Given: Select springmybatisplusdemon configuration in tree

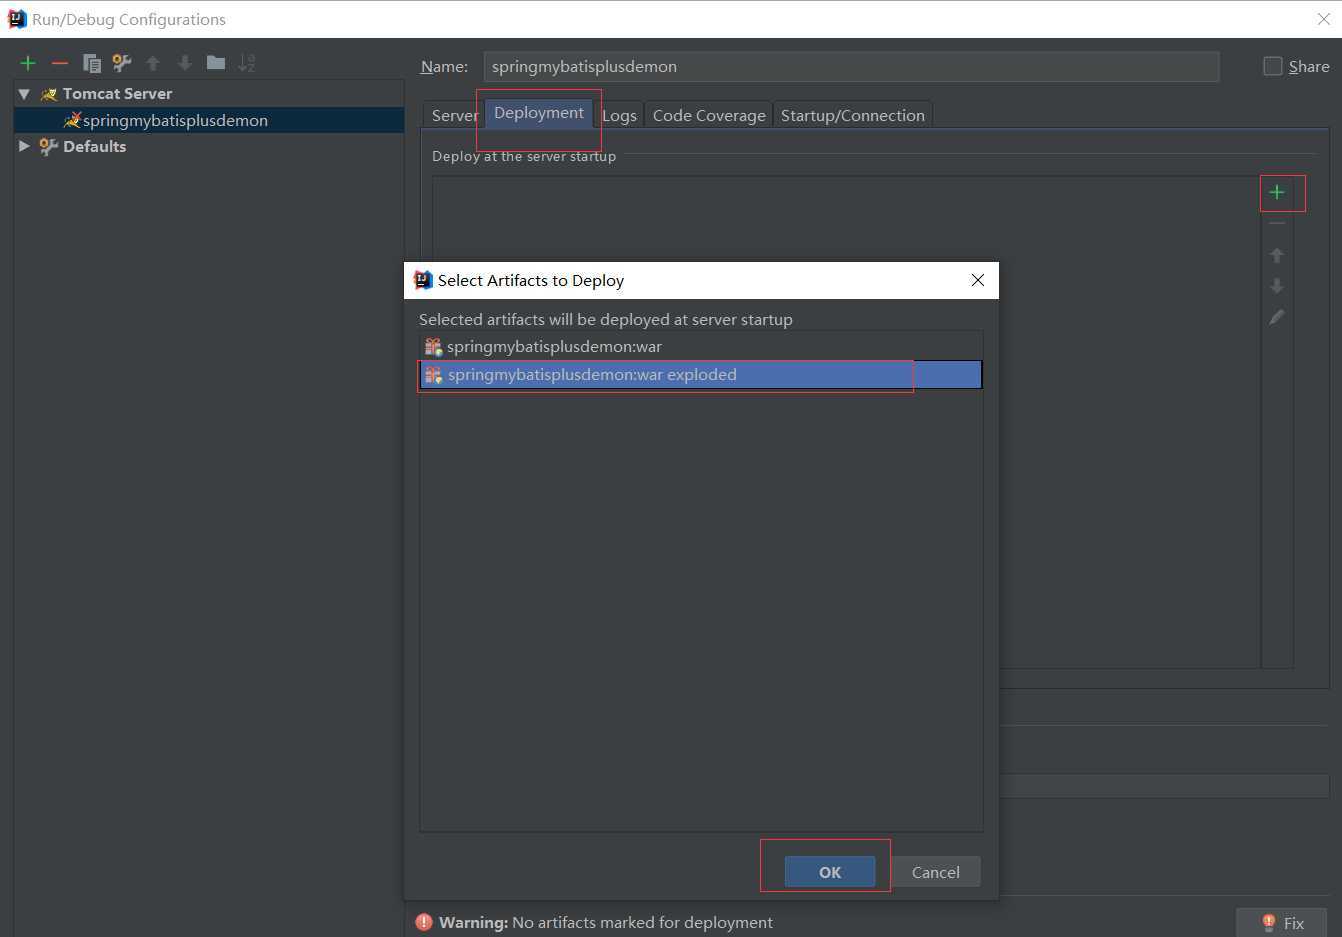Looking at the screenshot, I should point(209,120).
